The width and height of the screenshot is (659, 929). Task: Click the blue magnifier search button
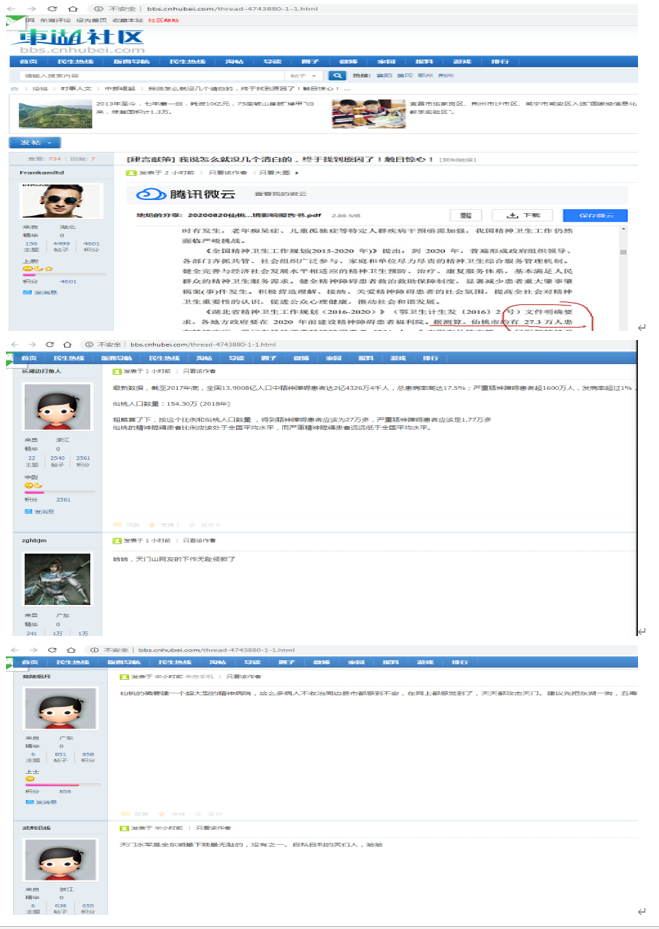(x=337, y=76)
